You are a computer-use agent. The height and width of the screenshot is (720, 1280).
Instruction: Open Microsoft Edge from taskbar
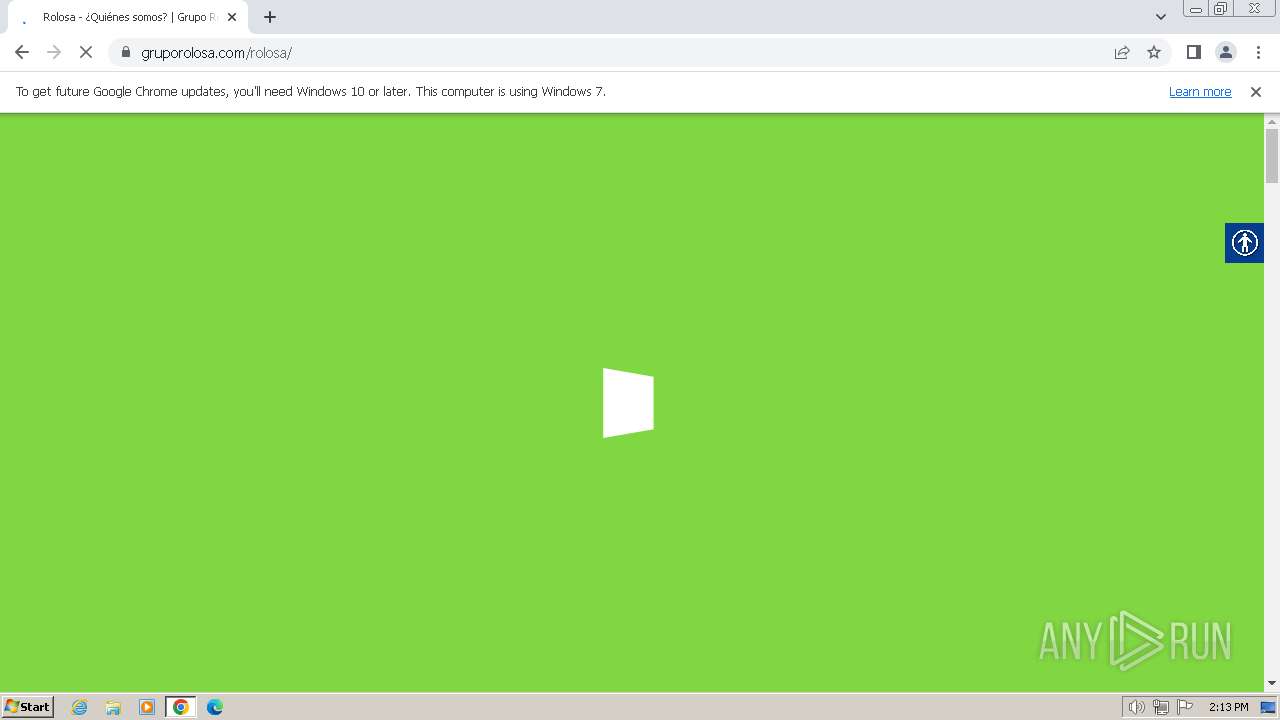(215, 707)
